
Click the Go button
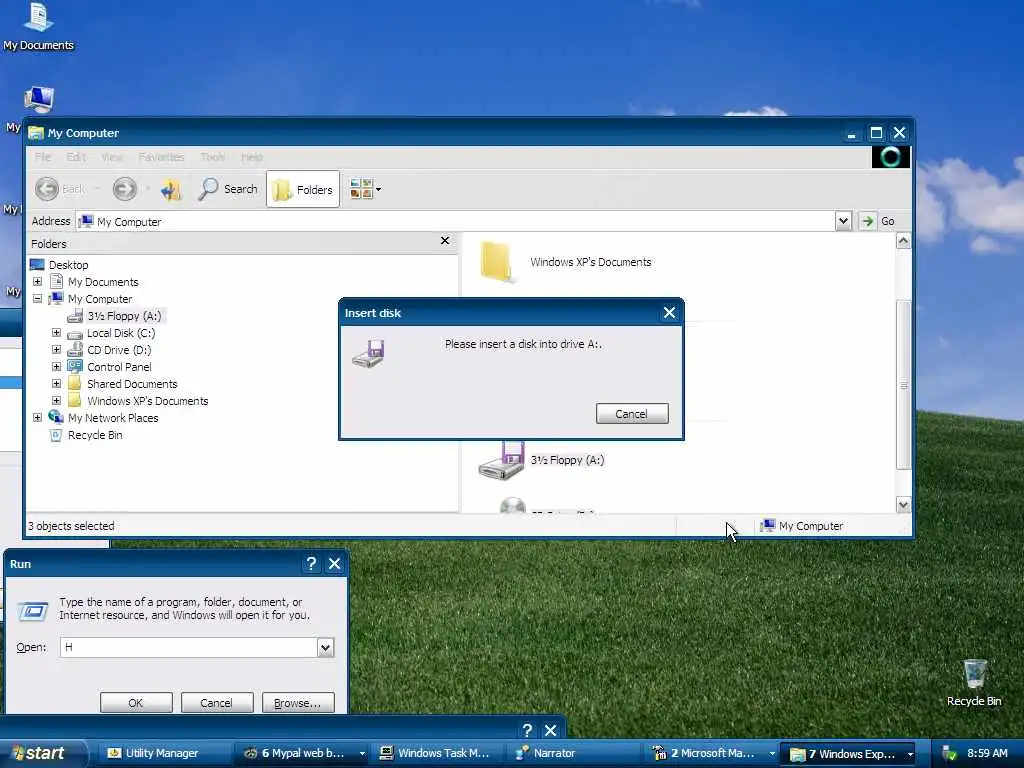point(879,221)
